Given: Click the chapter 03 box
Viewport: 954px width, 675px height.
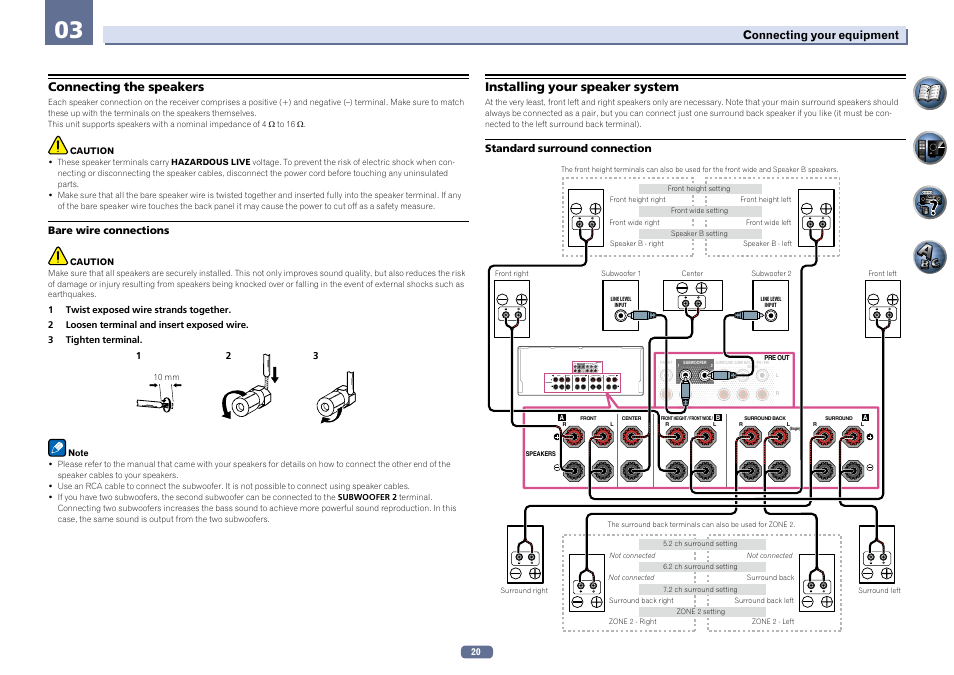Looking at the screenshot, I should pos(69,23).
